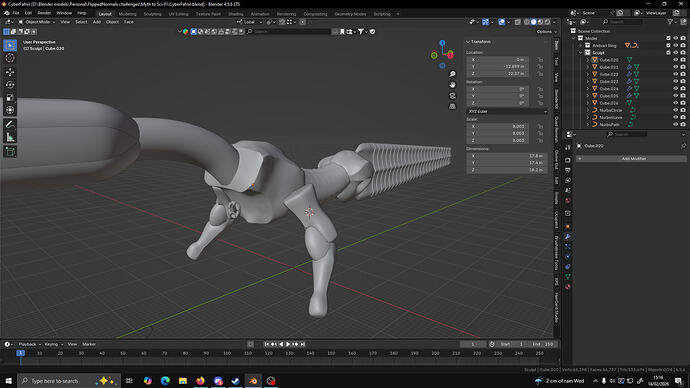Disable rendering for NurbsCurve camera icon

tap(683, 117)
